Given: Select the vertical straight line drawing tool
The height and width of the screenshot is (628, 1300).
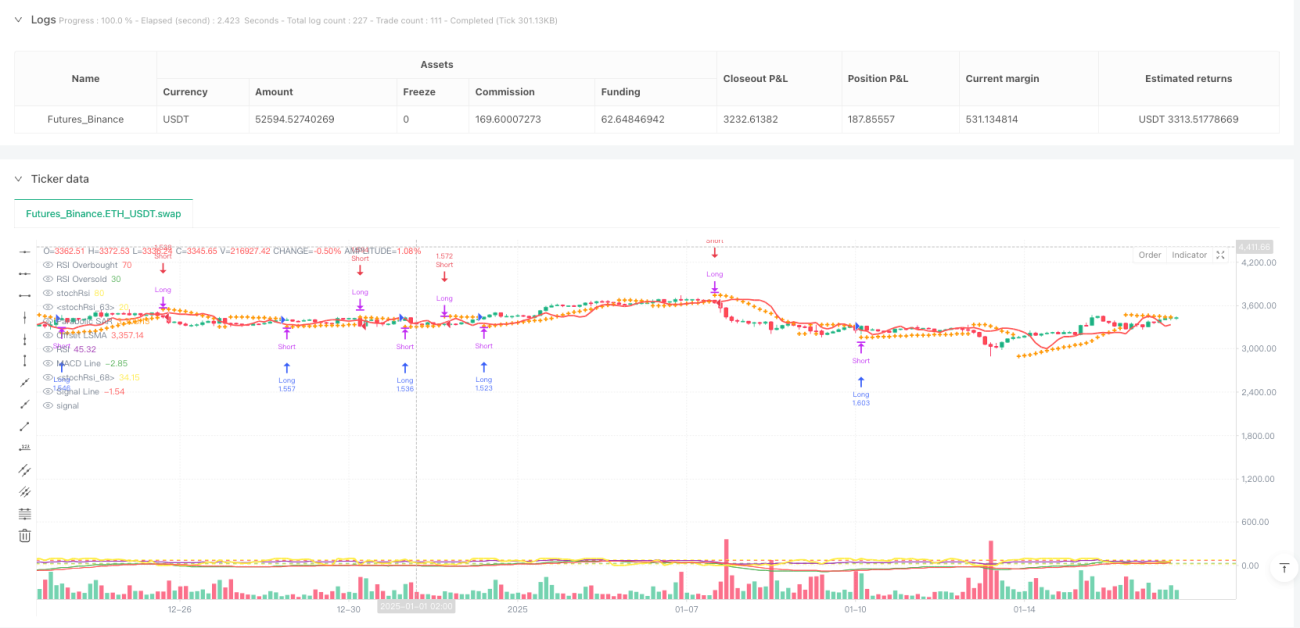Looking at the screenshot, I should click(x=25, y=317).
